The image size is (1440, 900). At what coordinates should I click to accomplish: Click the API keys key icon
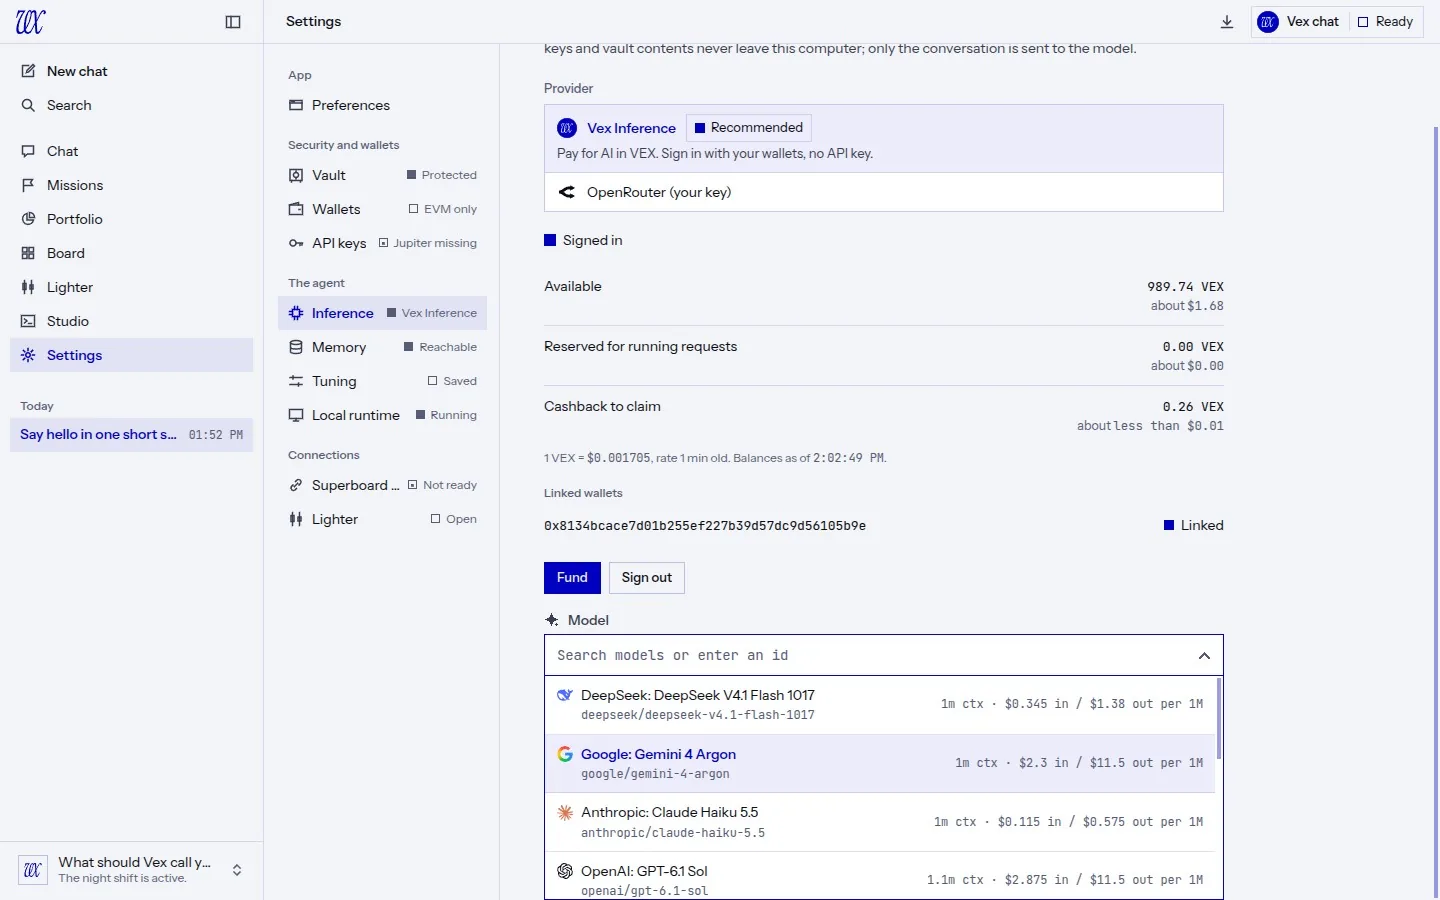pyautogui.click(x=296, y=243)
